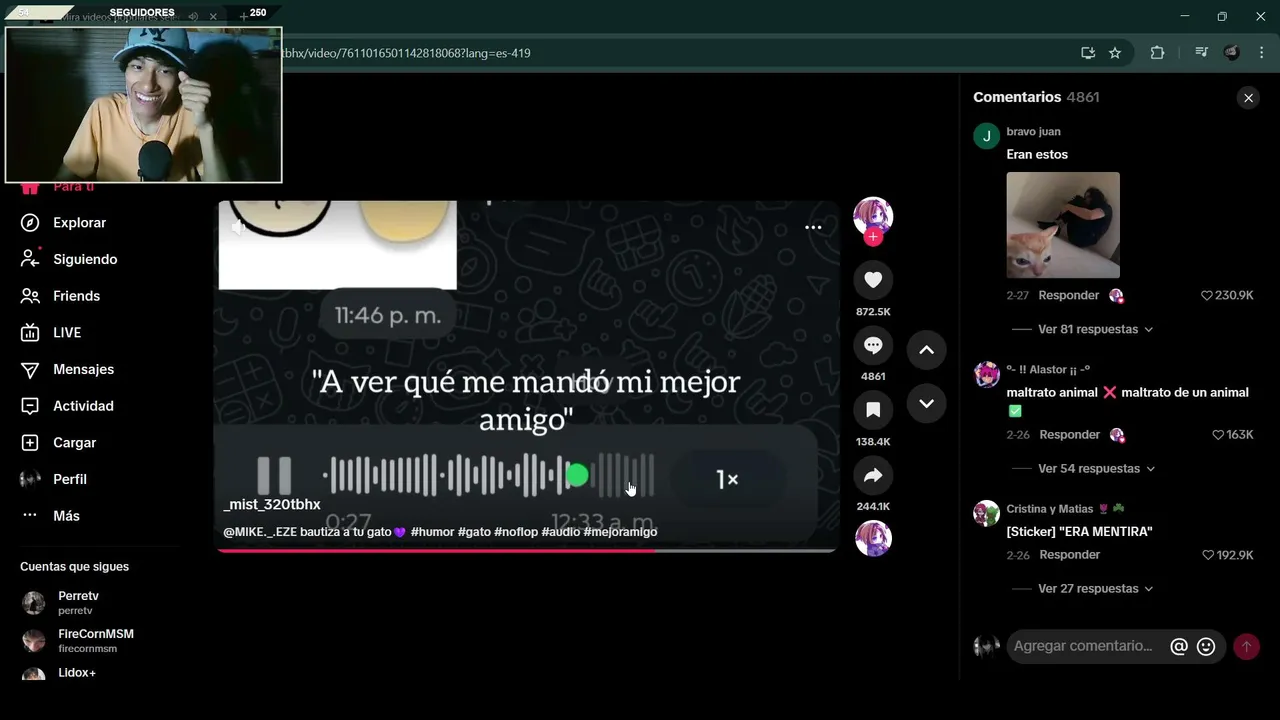The image size is (1280, 720).
Task: Open Alastor's profile avatar
Action: 987,374
